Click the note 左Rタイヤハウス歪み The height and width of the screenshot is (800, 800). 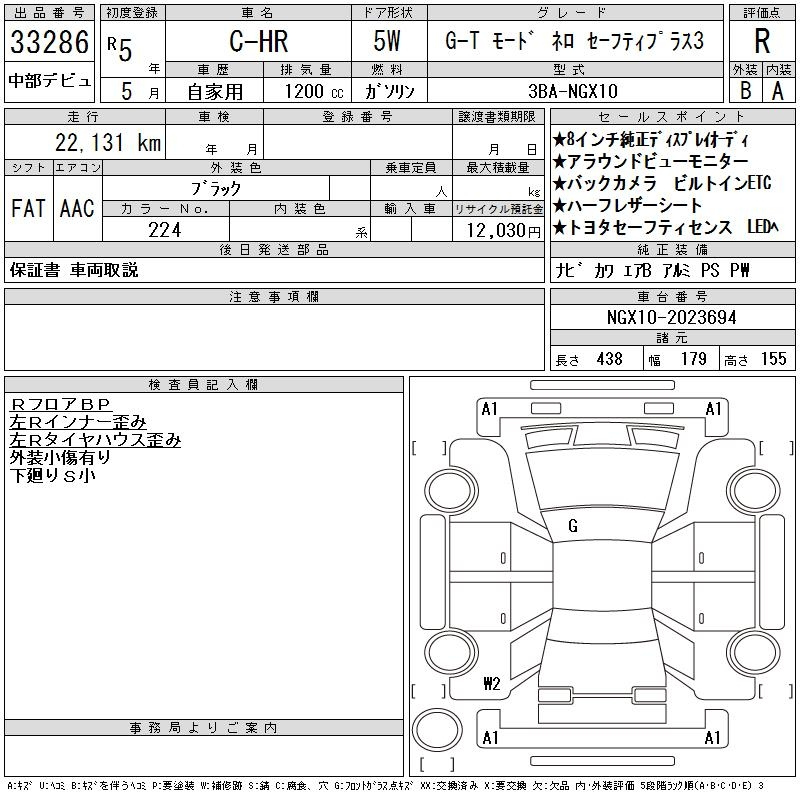point(95,440)
